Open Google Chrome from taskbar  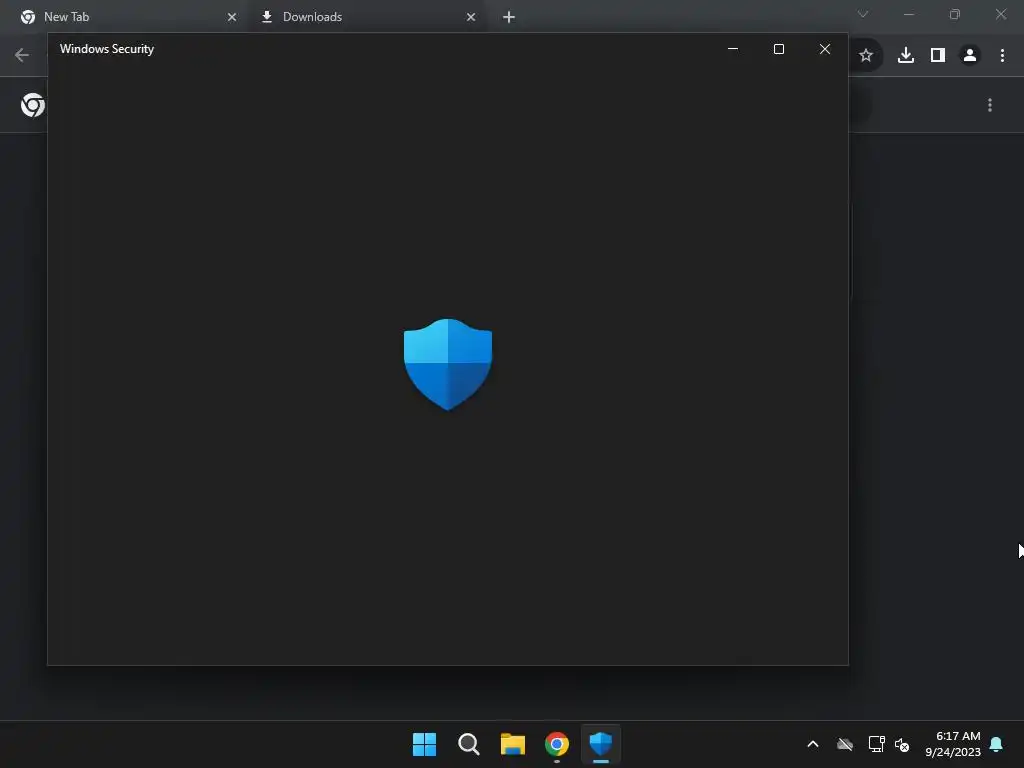pos(557,744)
